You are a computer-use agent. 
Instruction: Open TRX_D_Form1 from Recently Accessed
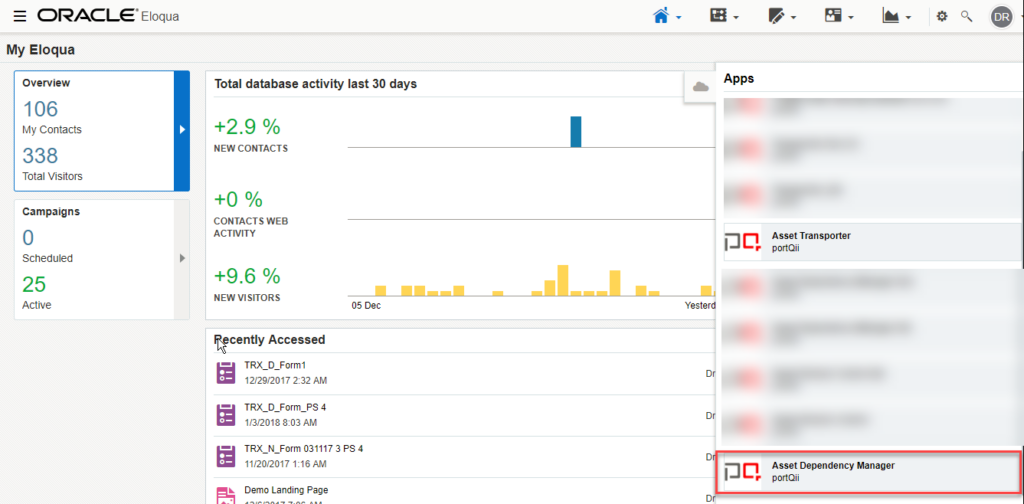(274, 365)
